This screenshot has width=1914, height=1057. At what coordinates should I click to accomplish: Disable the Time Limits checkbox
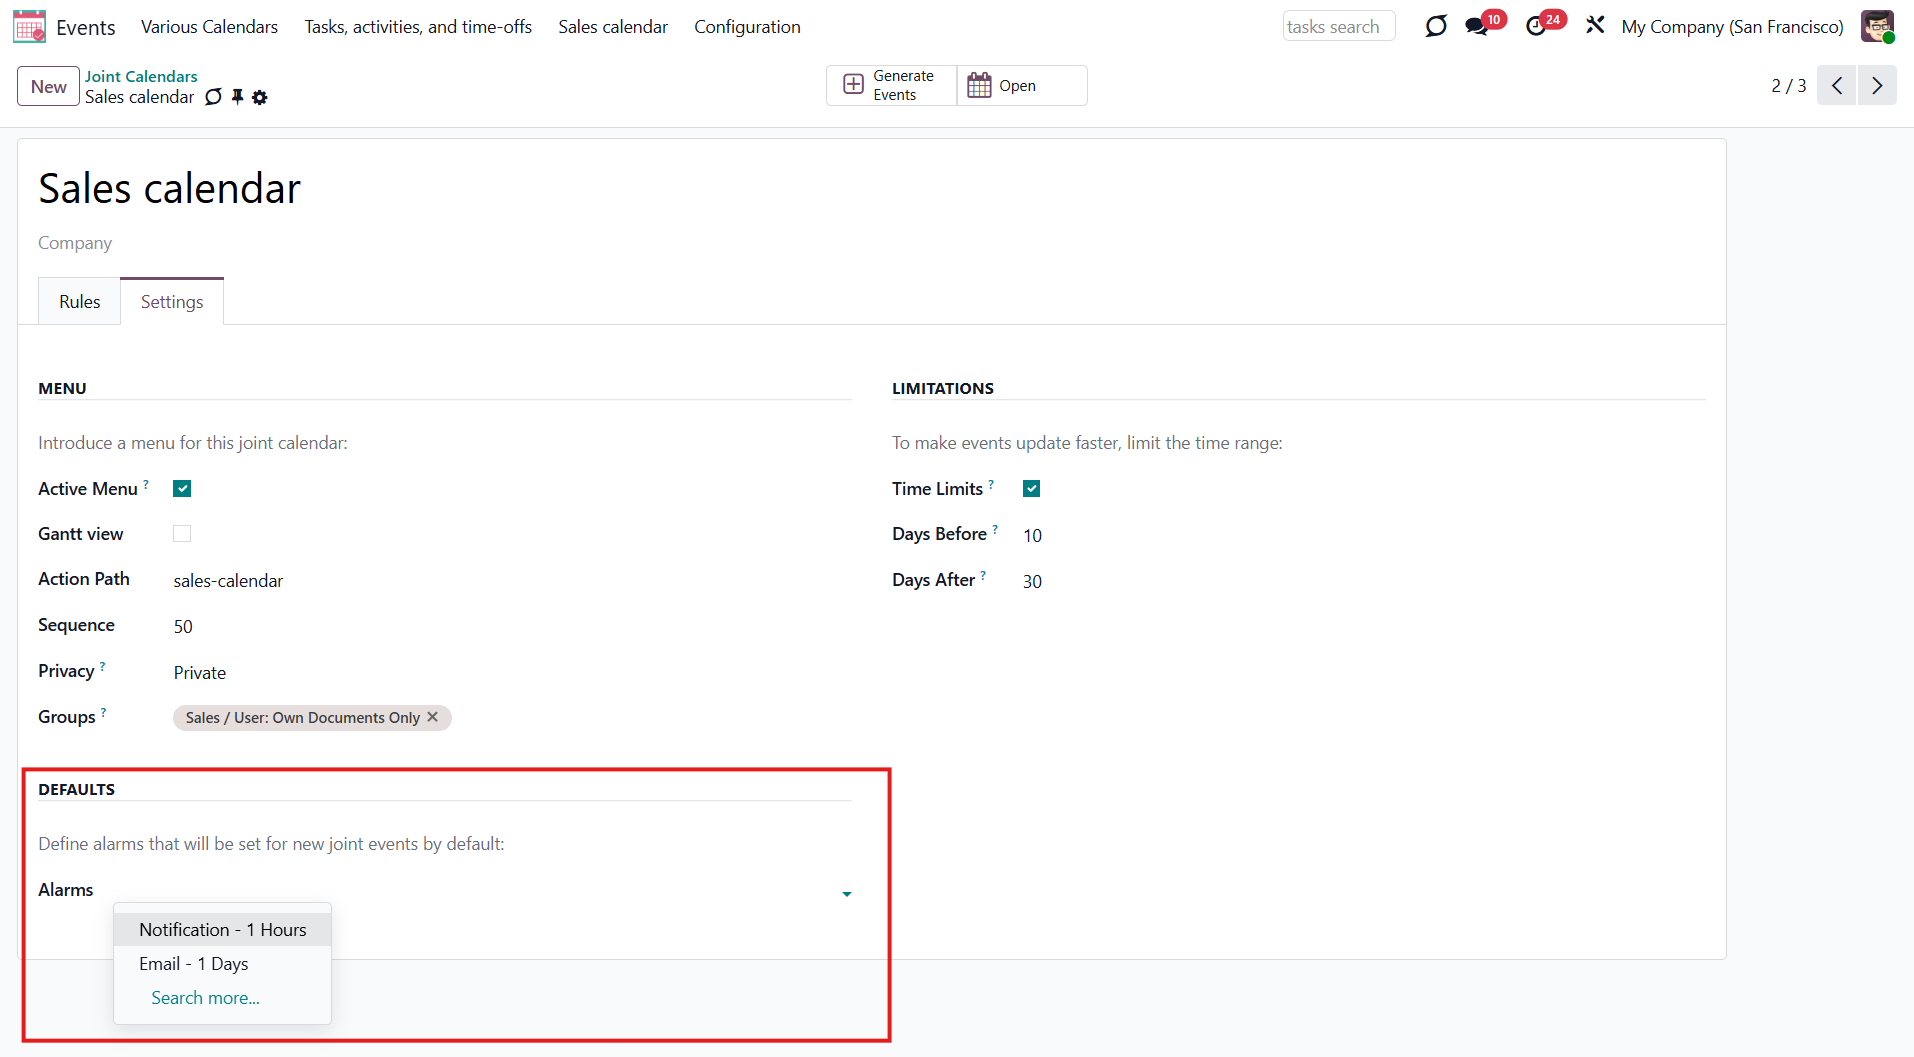[1031, 489]
